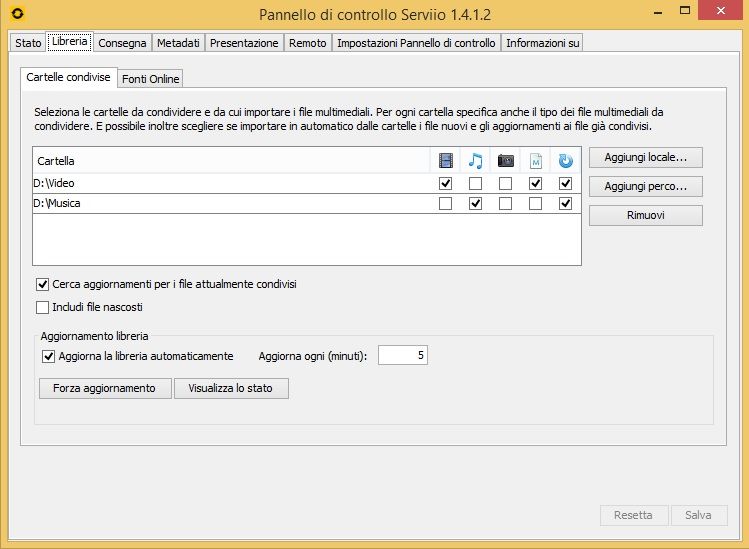Click the Aggiungi perco... button

[646, 187]
